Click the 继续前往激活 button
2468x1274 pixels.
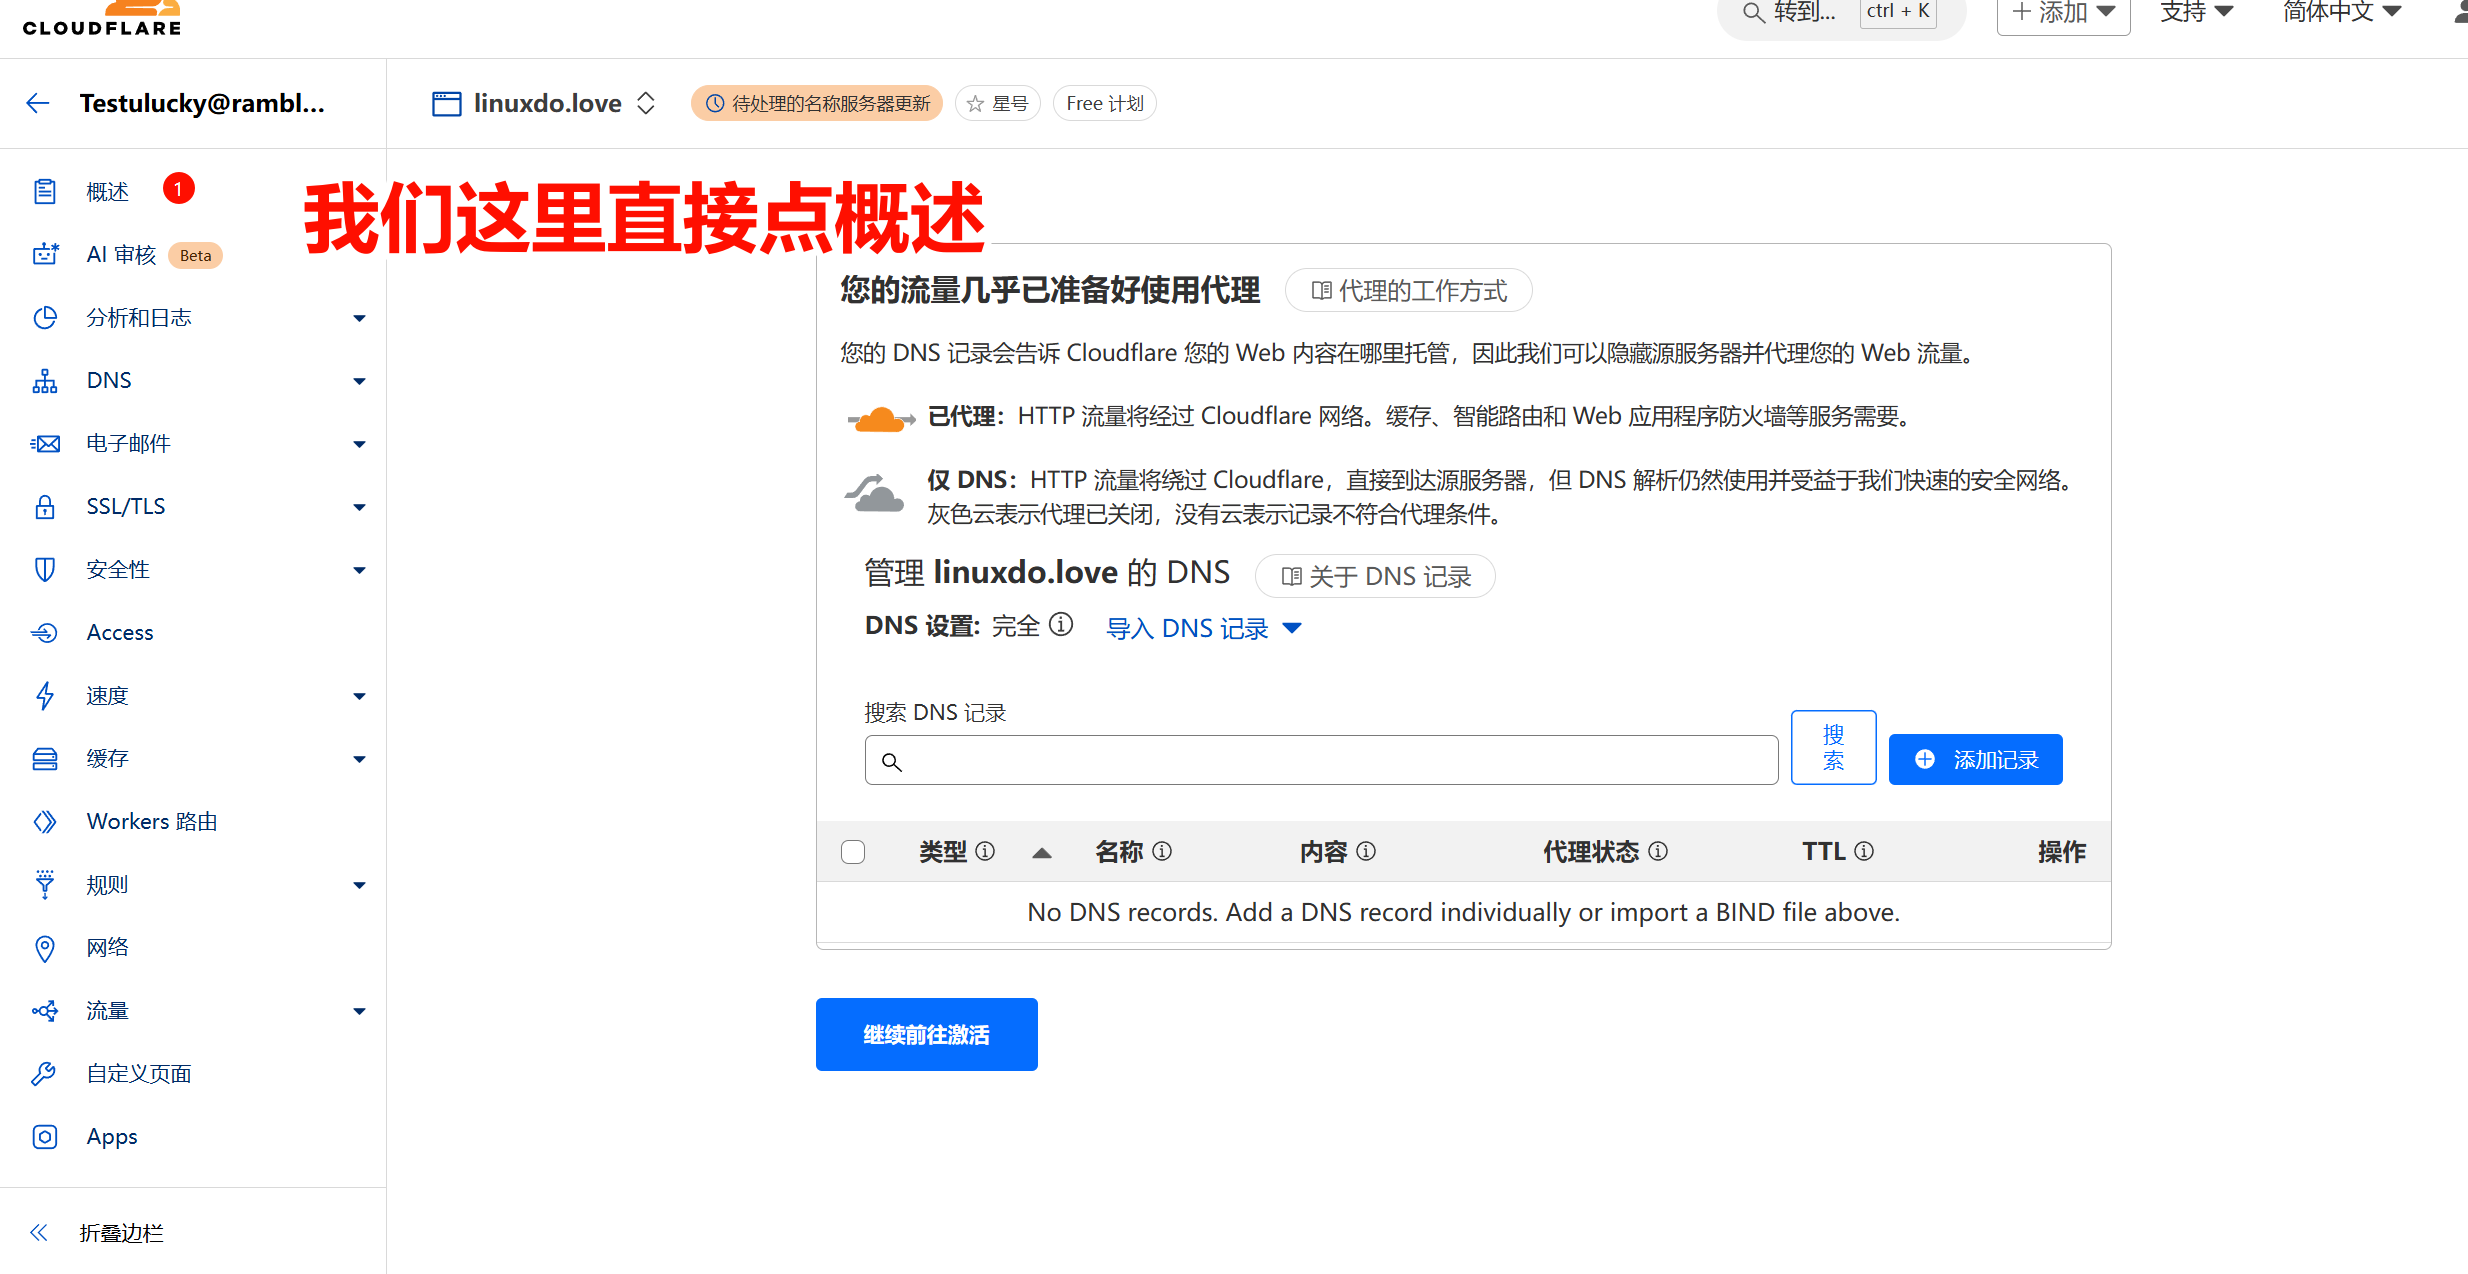(926, 1034)
